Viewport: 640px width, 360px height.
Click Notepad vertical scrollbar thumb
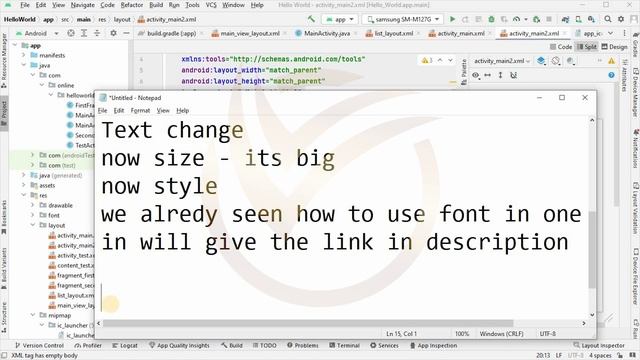[x=592, y=249]
